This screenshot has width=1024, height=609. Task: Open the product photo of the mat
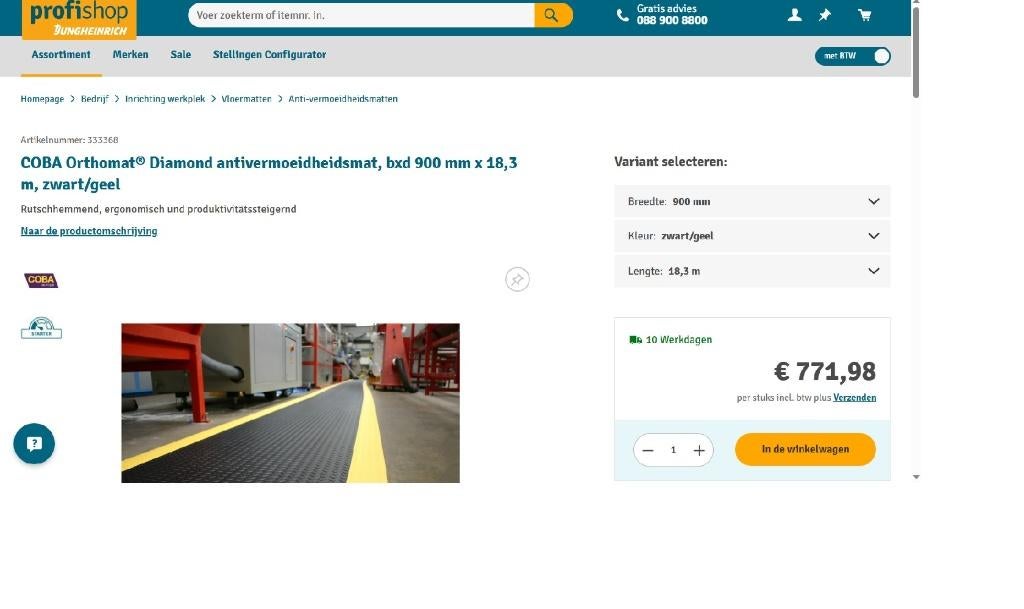291,403
